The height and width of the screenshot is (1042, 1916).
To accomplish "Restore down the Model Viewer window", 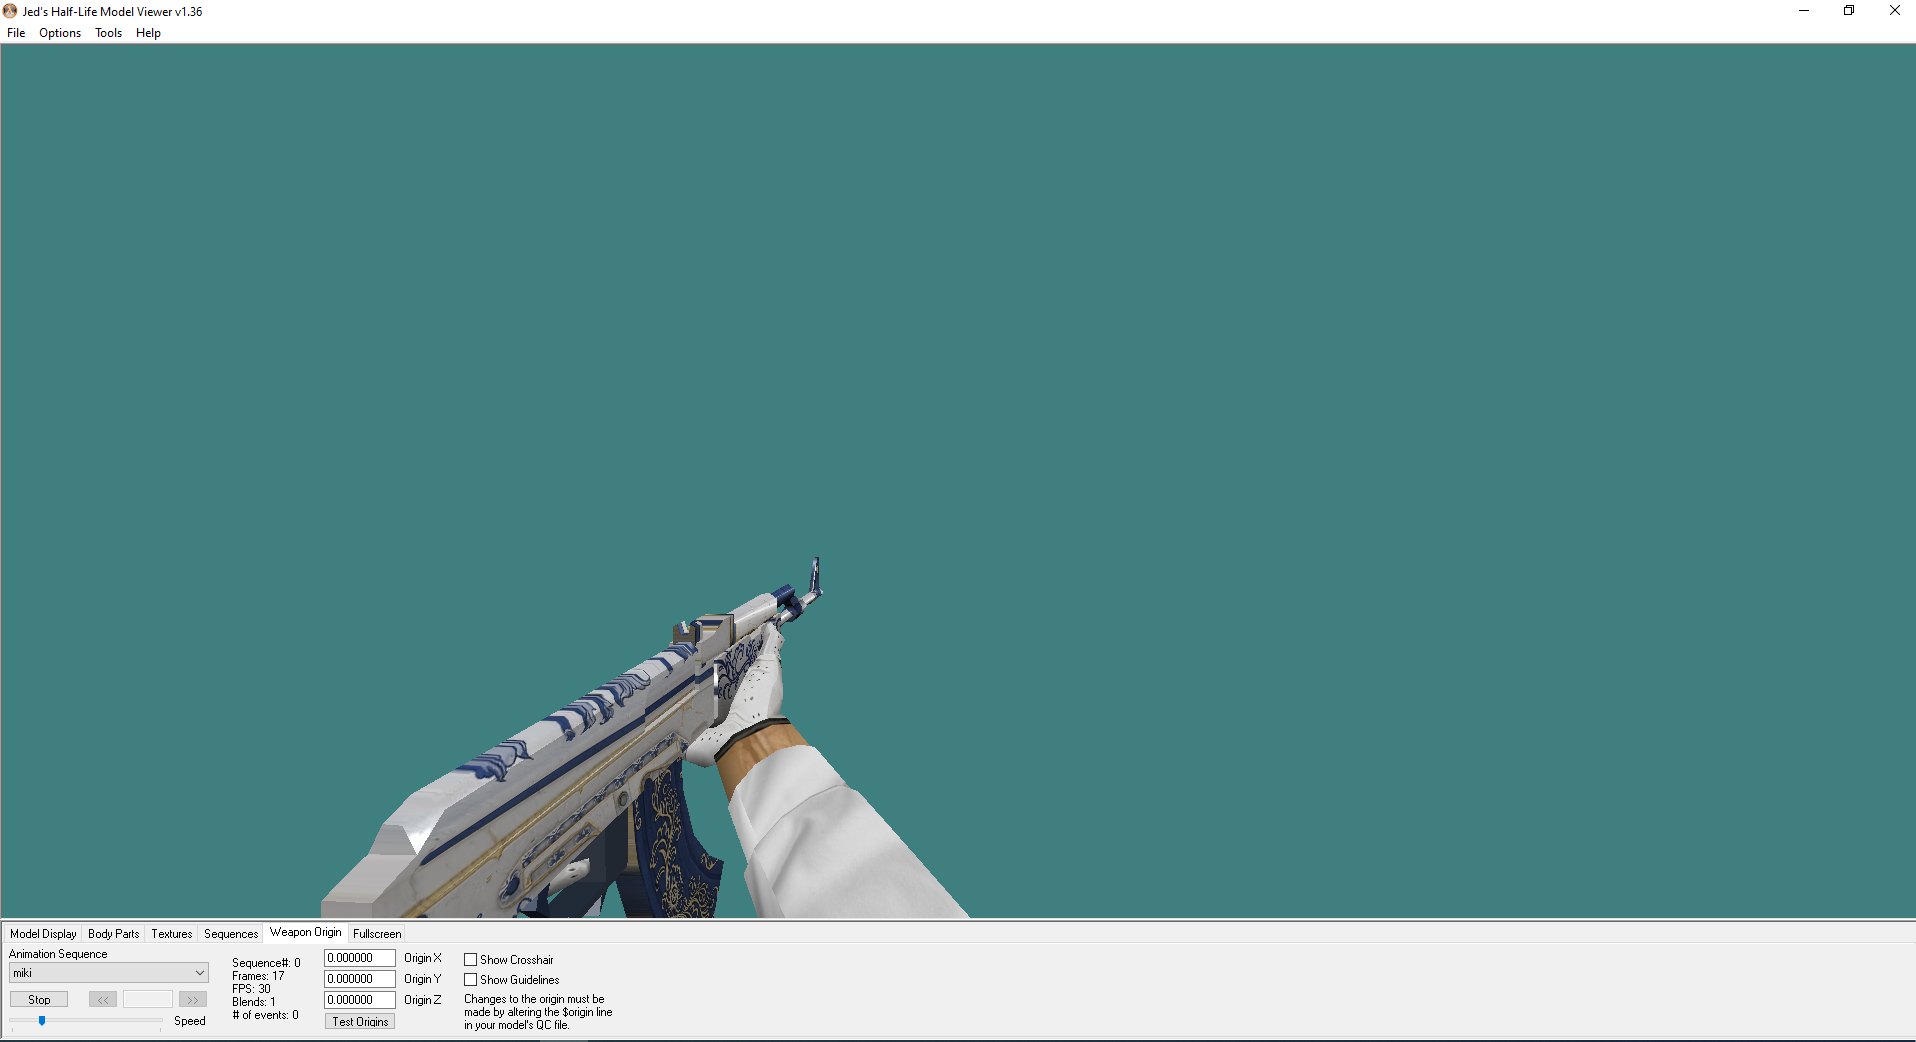I will coord(1849,11).
